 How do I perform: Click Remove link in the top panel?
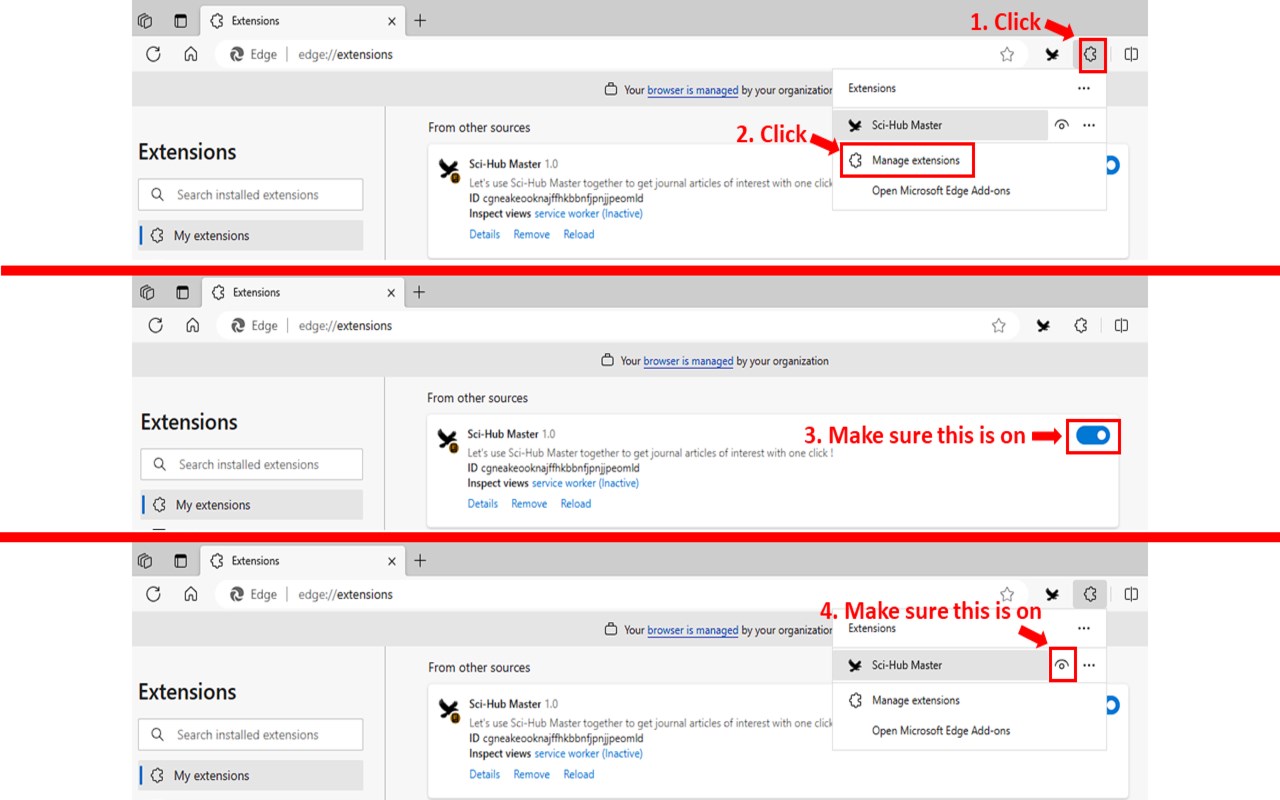click(531, 234)
